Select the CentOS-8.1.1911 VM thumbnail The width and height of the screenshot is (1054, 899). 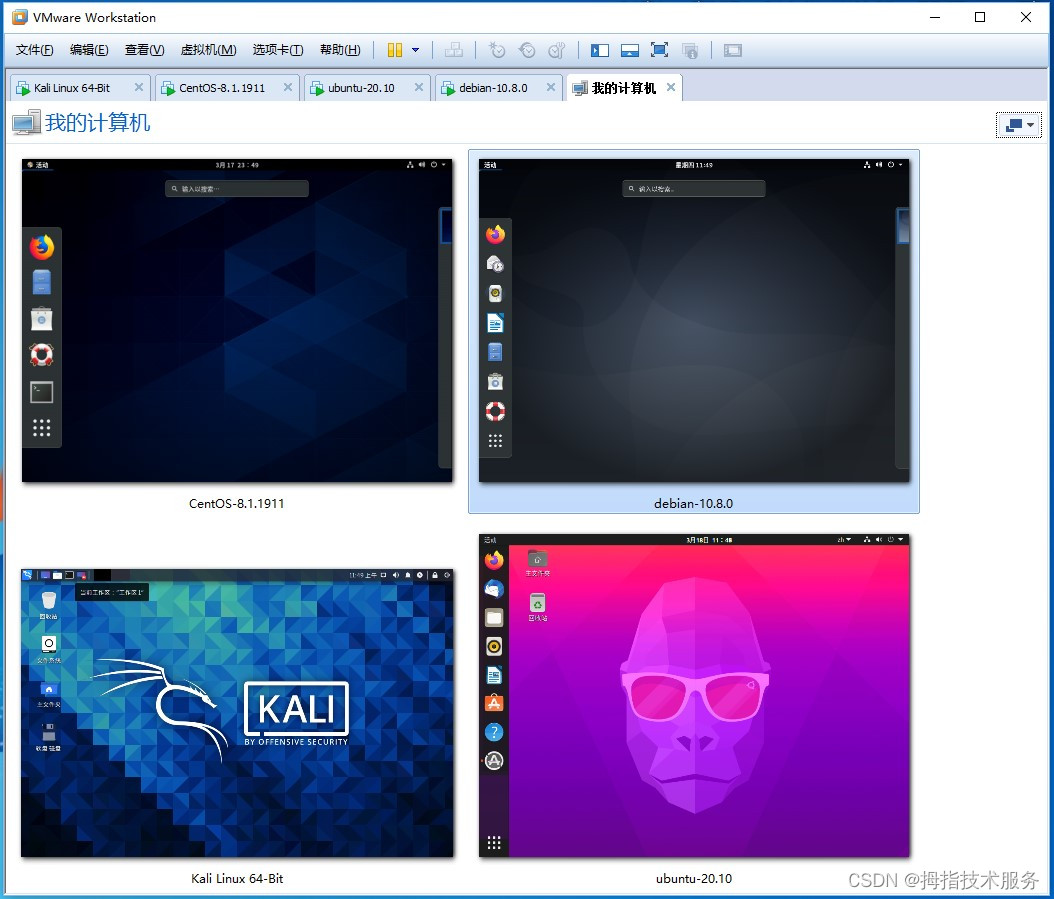237,321
